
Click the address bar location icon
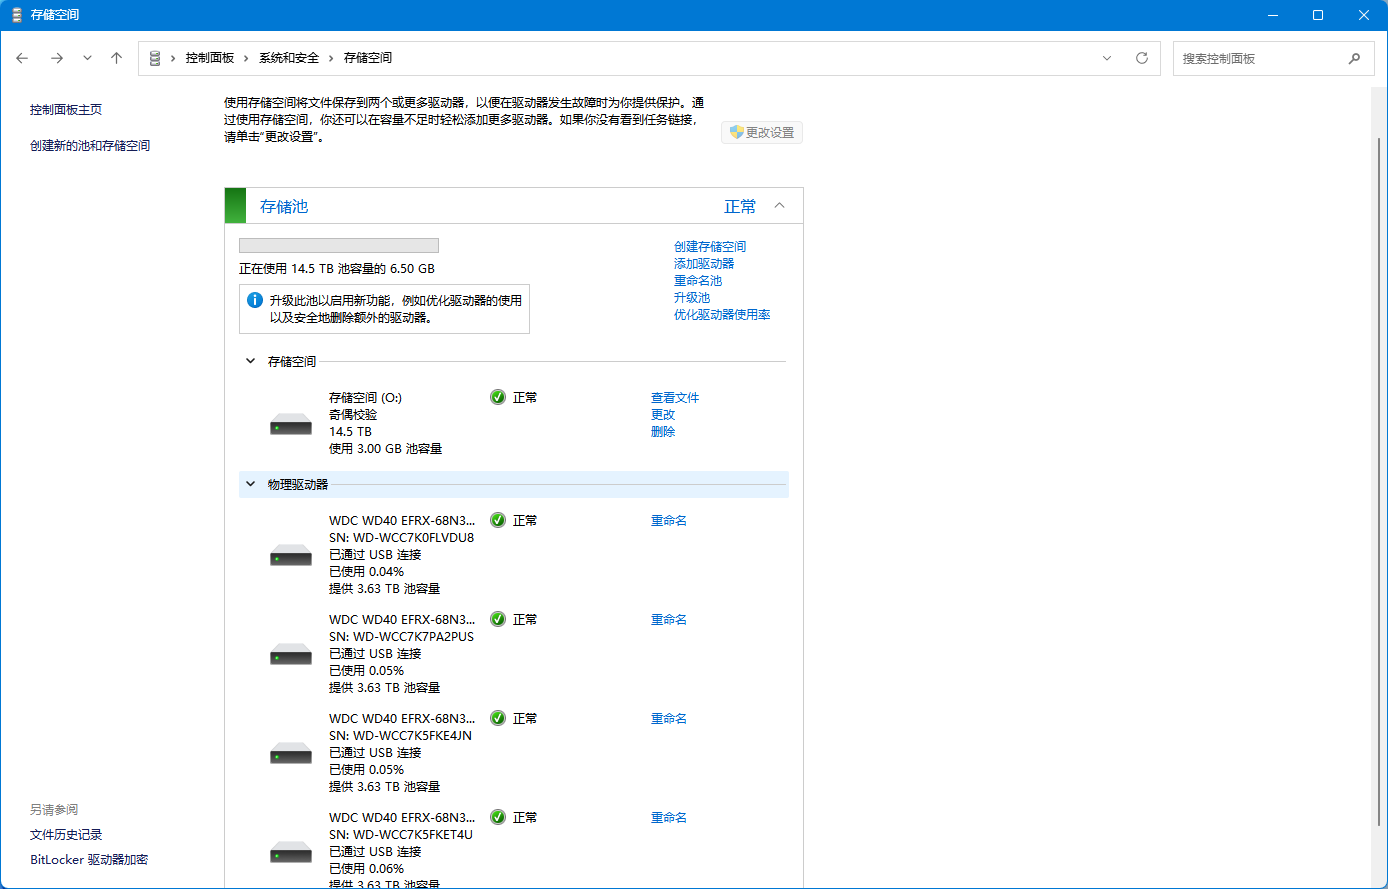tap(154, 58)
